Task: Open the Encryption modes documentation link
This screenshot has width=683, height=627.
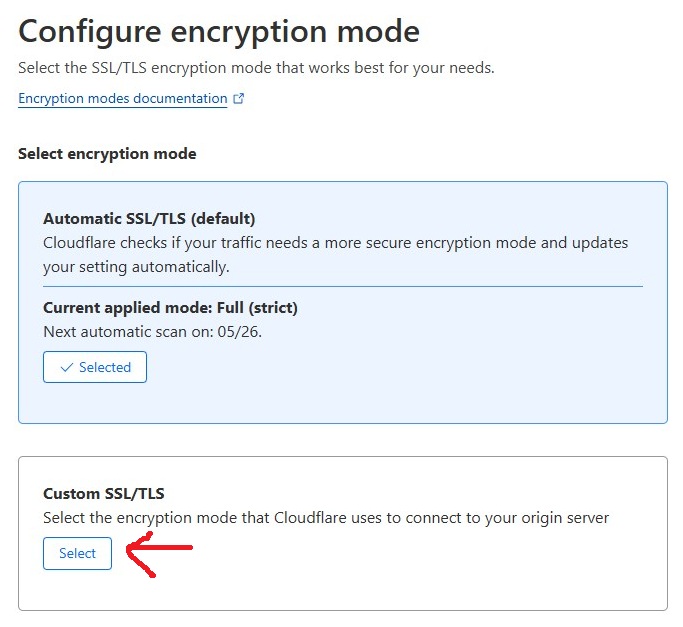Action: [x=122, y=99]
